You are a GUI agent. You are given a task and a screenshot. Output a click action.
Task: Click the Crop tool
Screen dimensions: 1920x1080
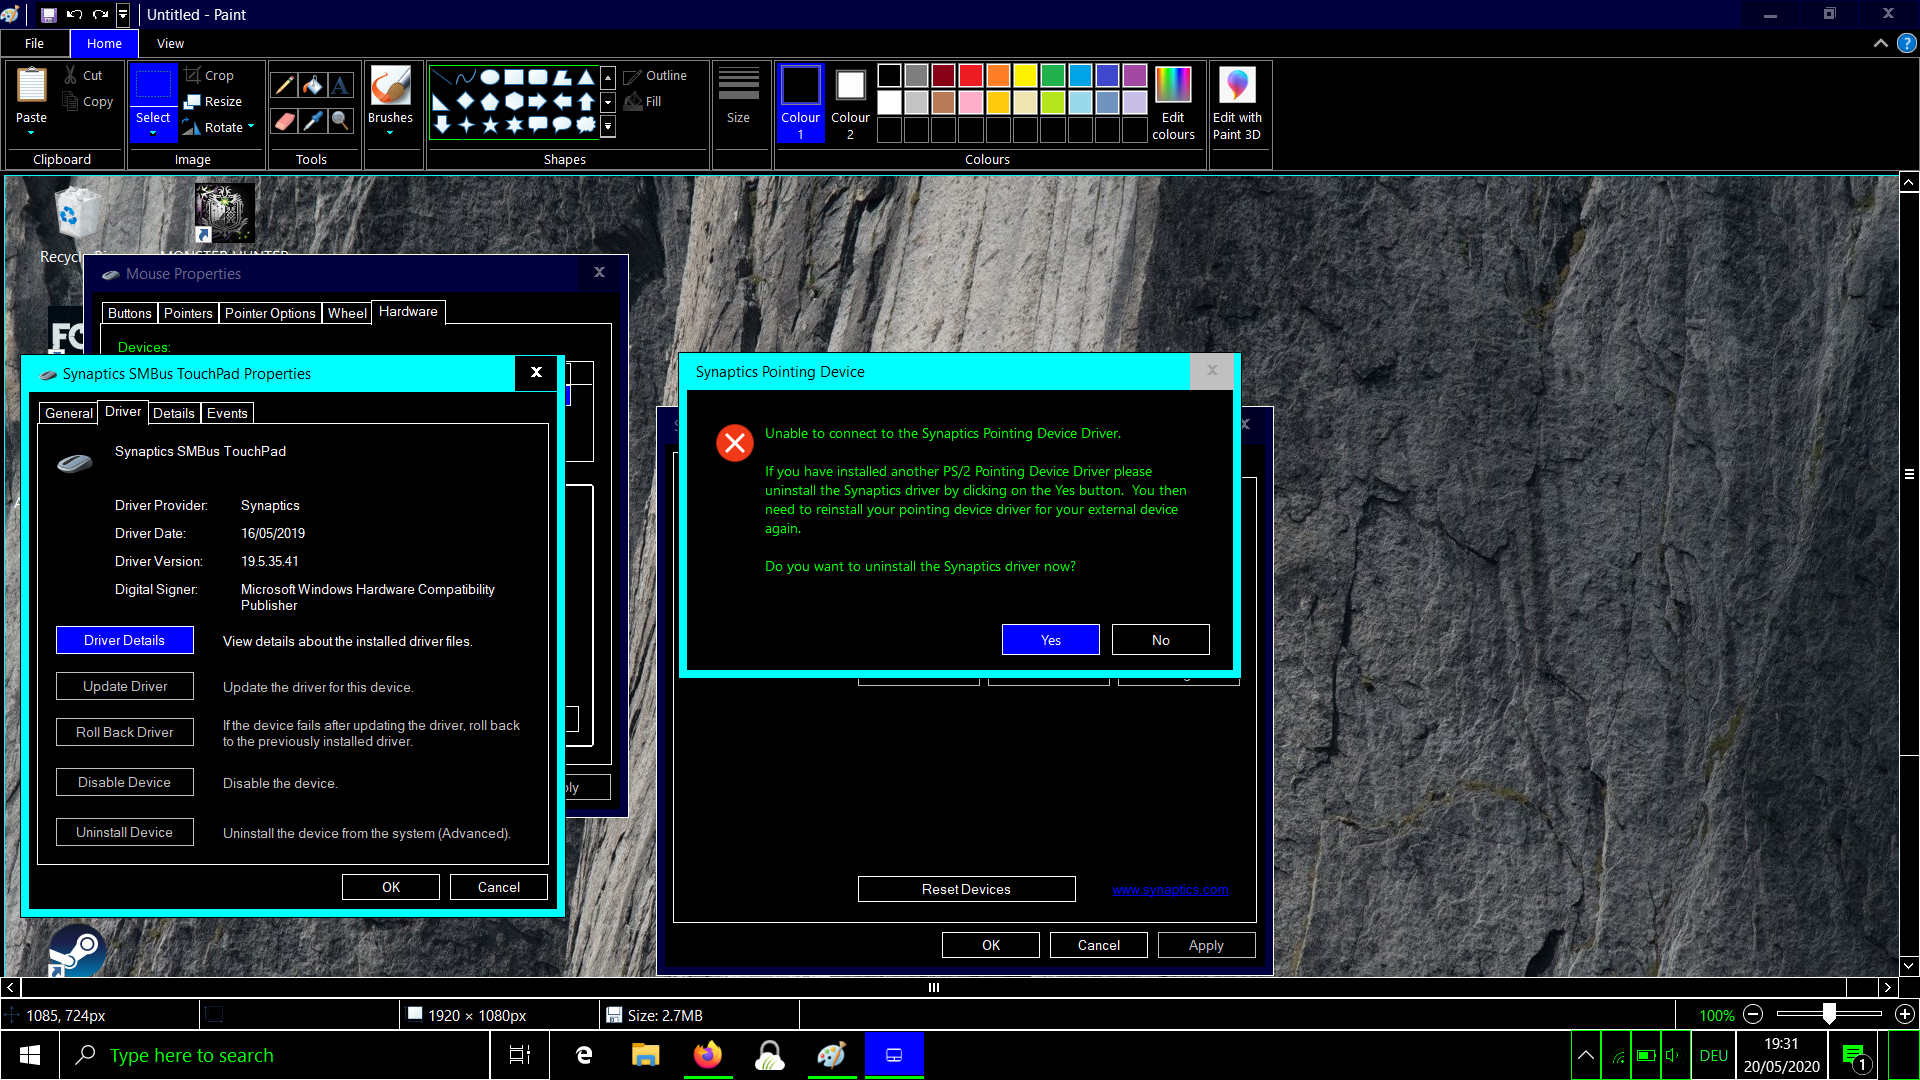click(209, 75)
